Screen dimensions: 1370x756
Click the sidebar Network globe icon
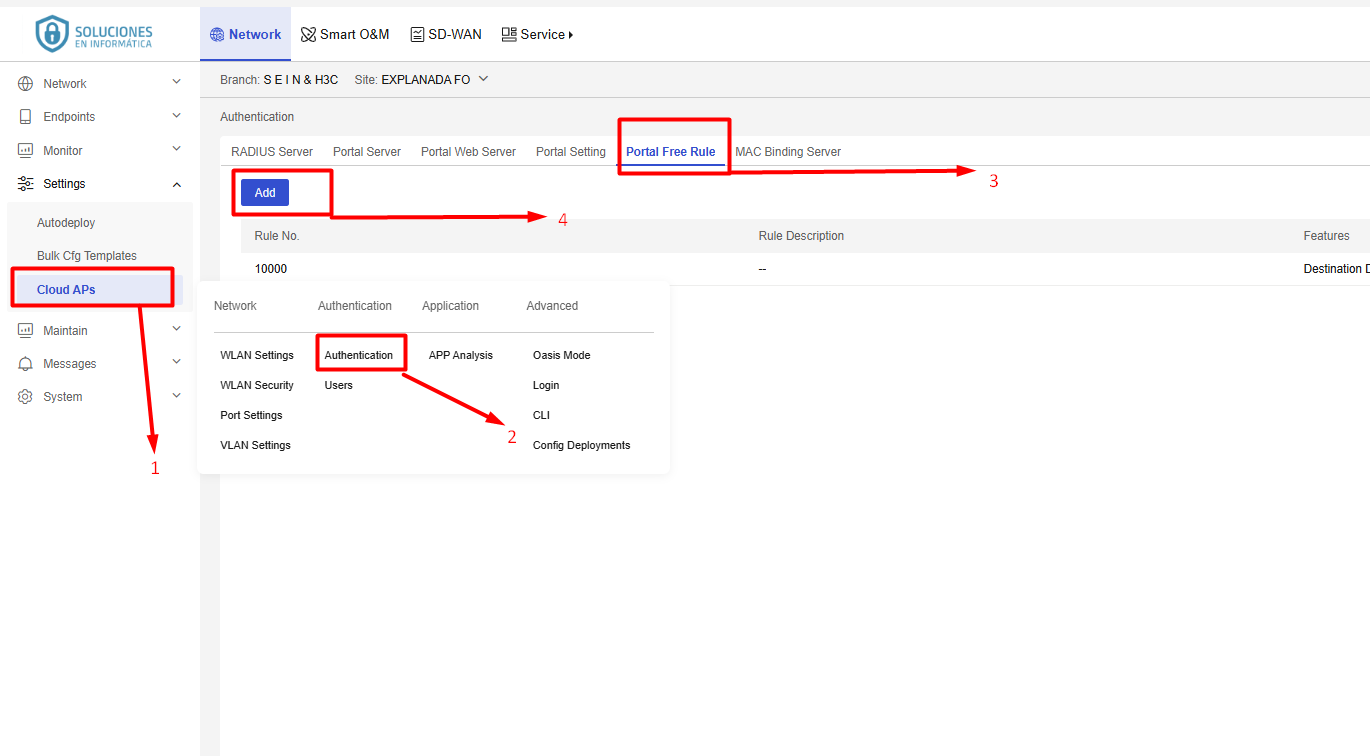(x=26, y=84)
